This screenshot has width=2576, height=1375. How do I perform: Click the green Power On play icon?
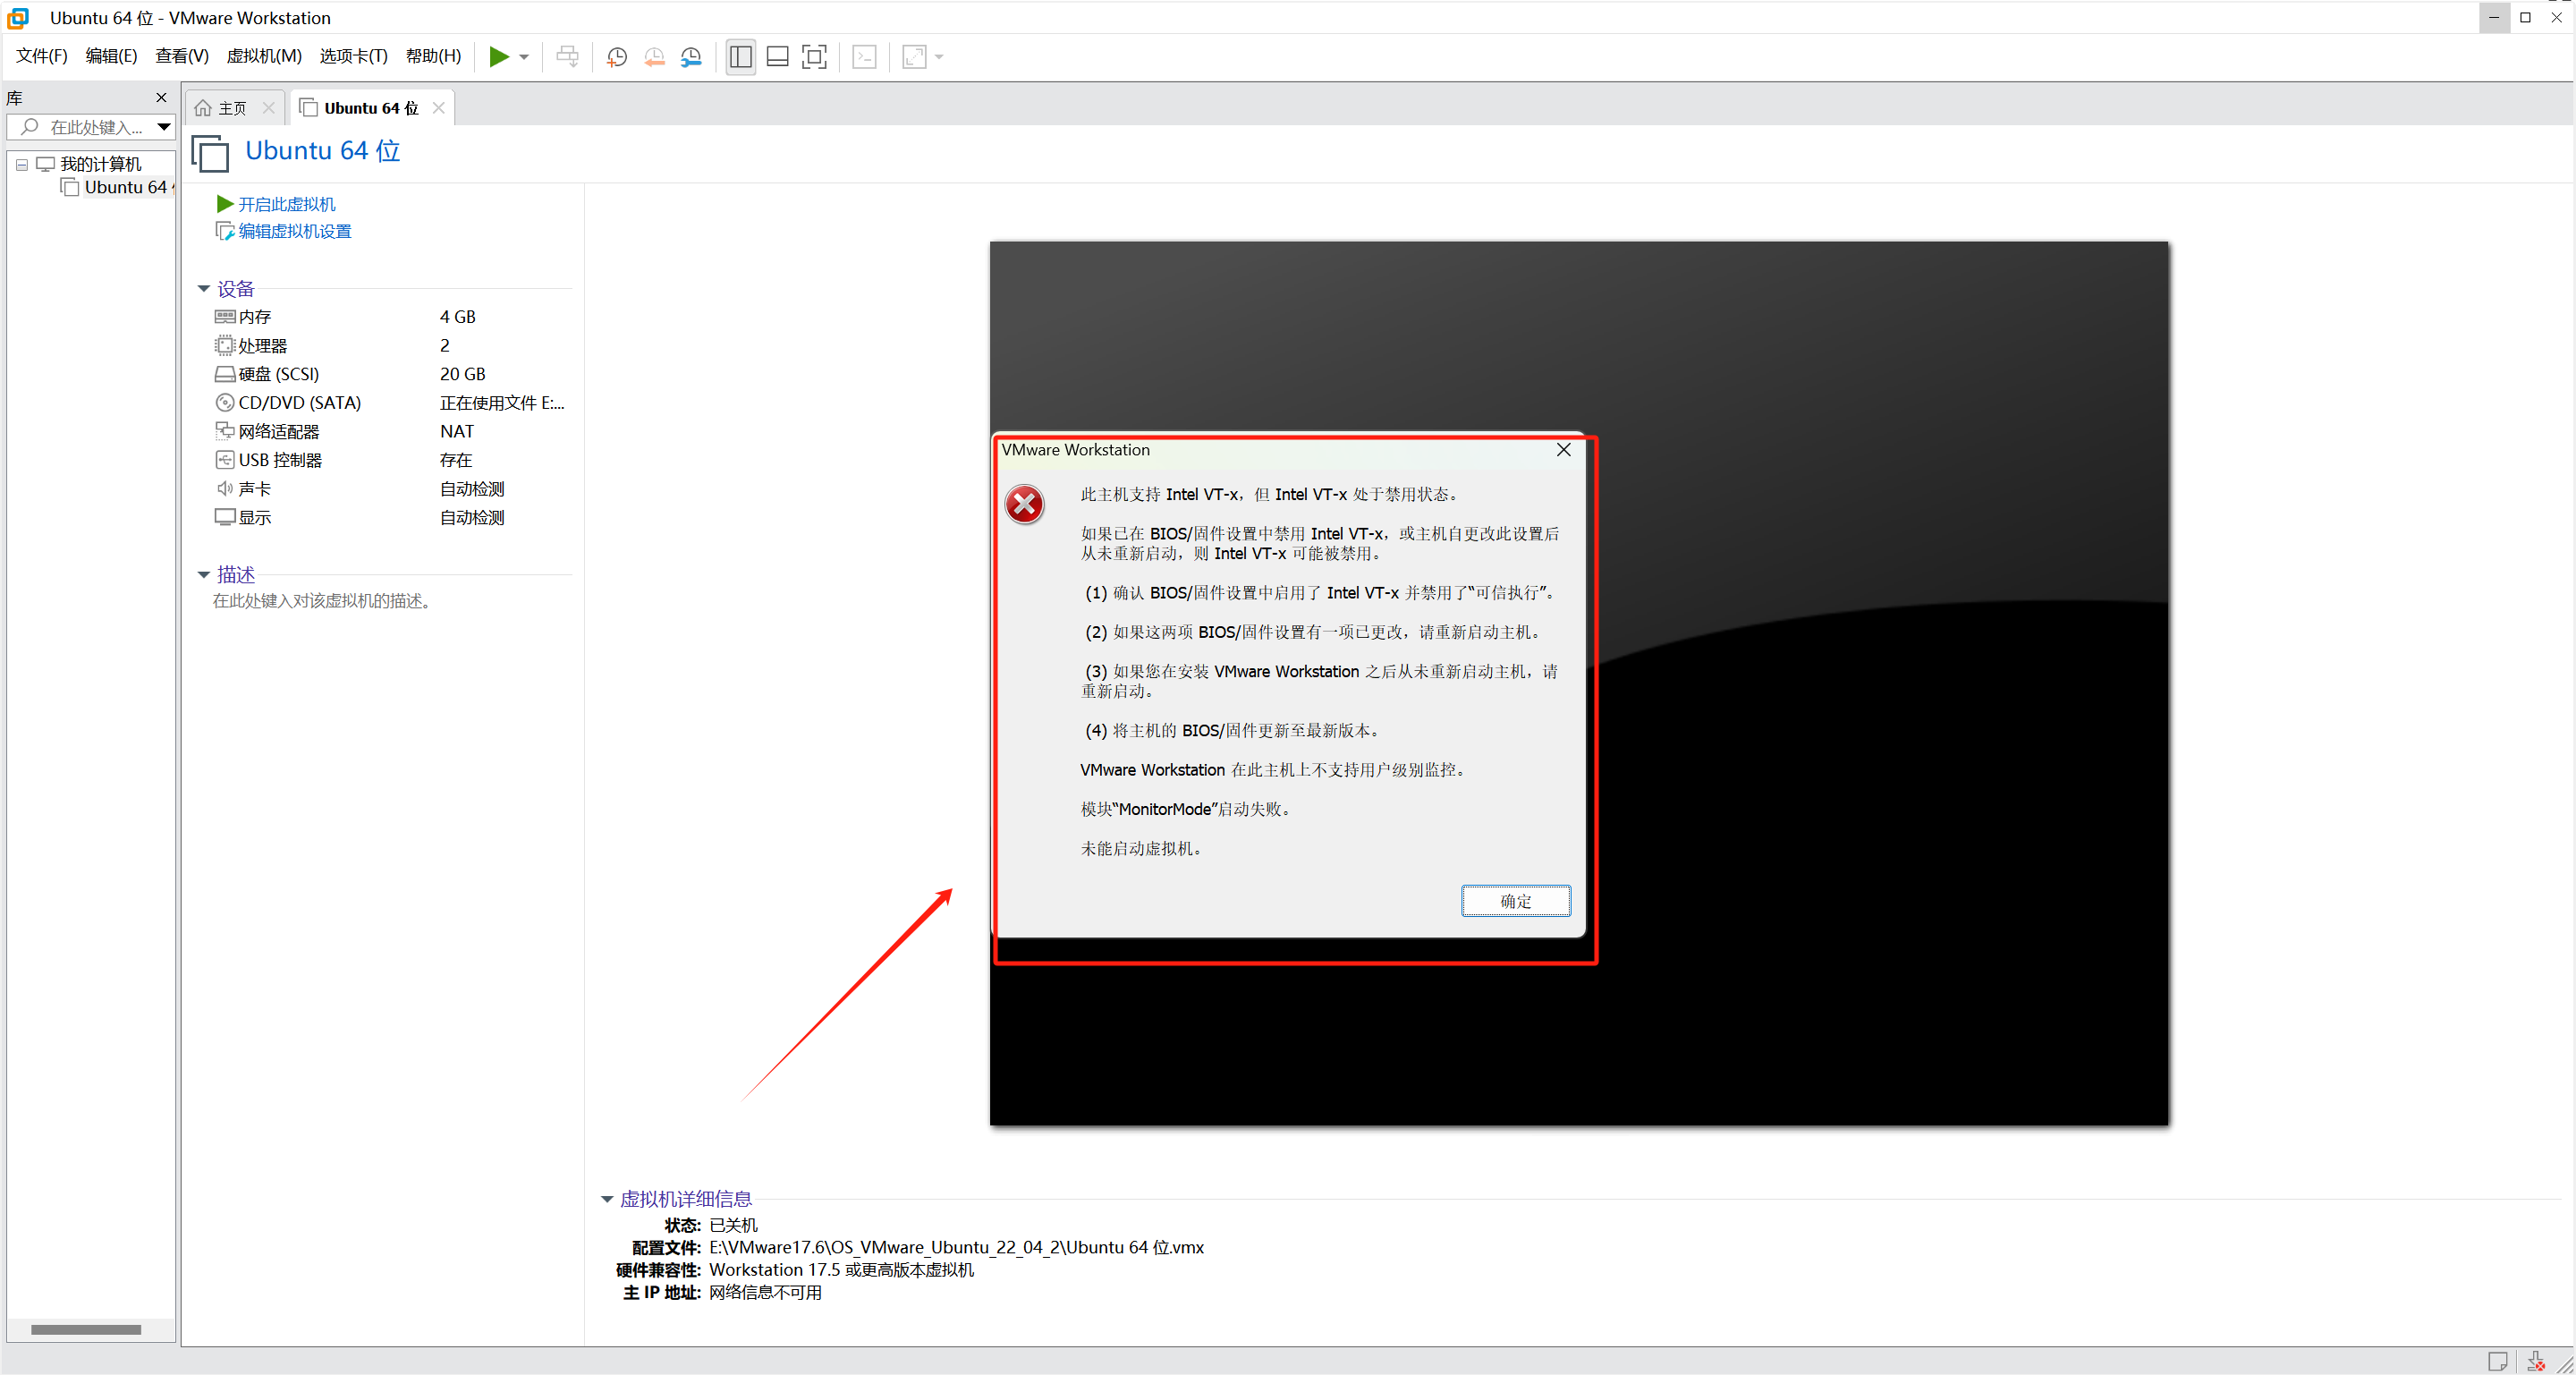point(498,57)
